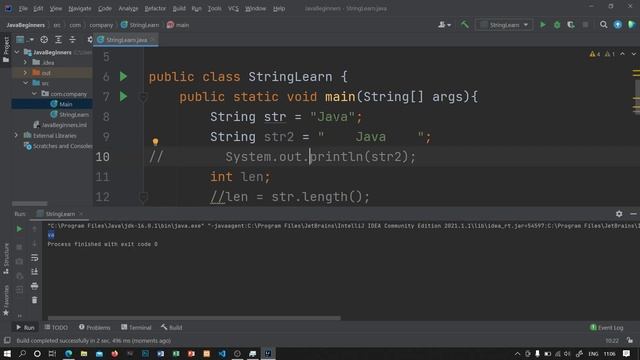The width and height of the screenshot is (640, 360).
Task: Open Search Everywhere magnifier icon
Action: pos(603,25)
